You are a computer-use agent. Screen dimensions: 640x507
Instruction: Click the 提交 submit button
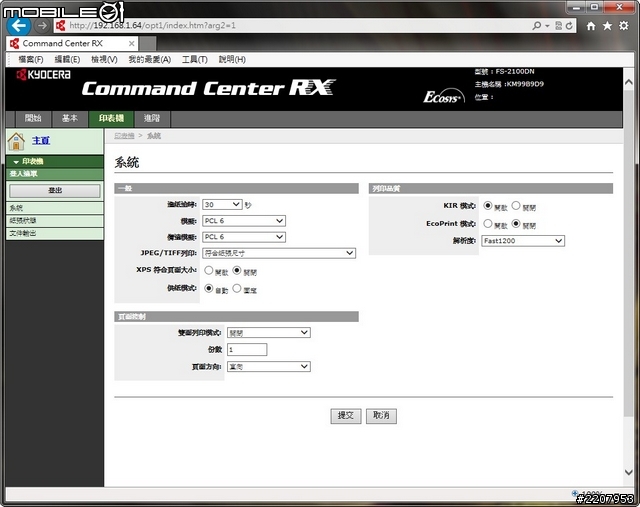(x=346, y=416)
